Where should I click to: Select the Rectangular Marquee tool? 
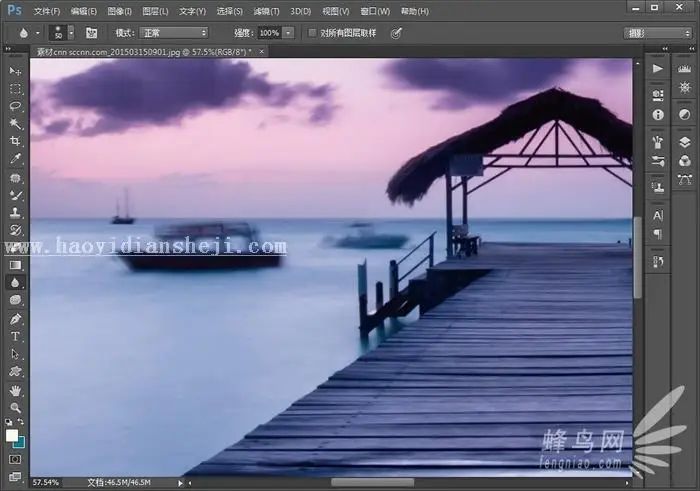tap(15, 89)
